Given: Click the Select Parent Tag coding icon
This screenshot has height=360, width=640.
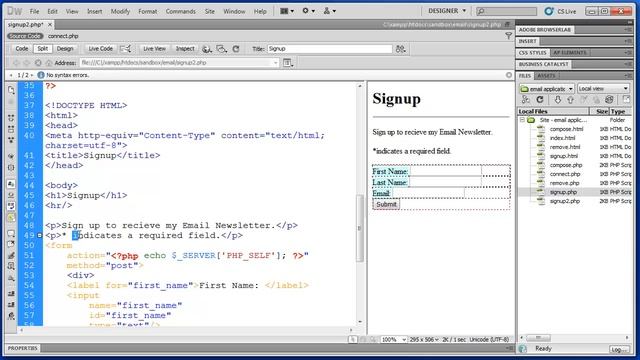Looking at the screenshot, I should point(11,156).
